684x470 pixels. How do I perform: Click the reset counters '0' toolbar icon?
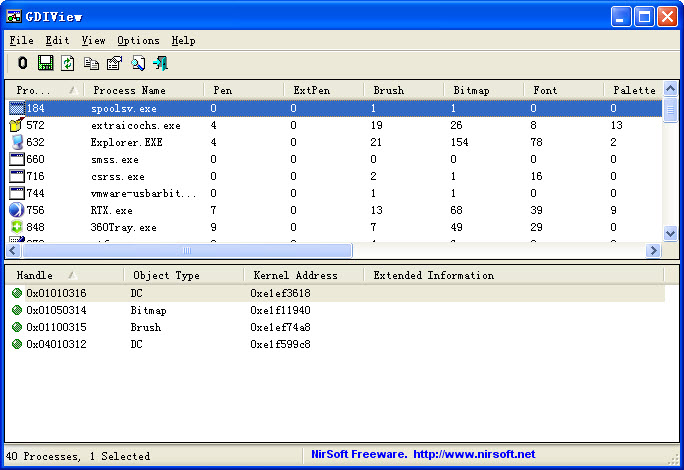[23, 63]
